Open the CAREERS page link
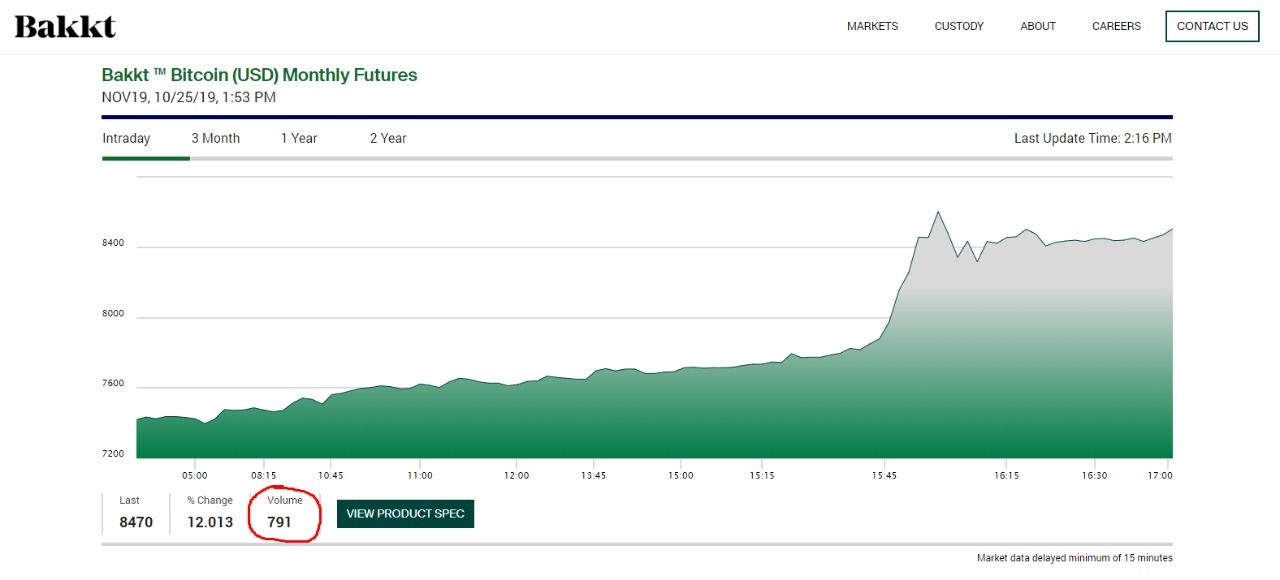The width and height of the screenshot is (1280, 580). 1116,26
